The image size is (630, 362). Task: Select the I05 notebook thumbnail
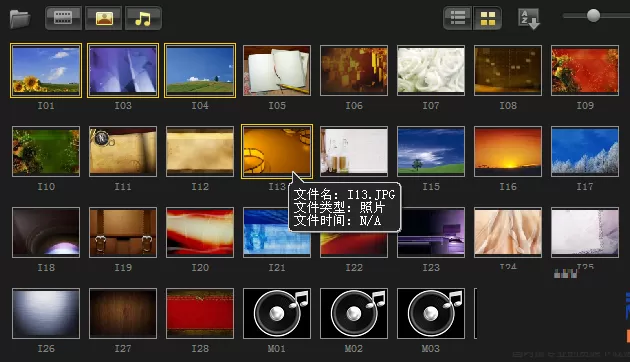[x=277, y=70]
